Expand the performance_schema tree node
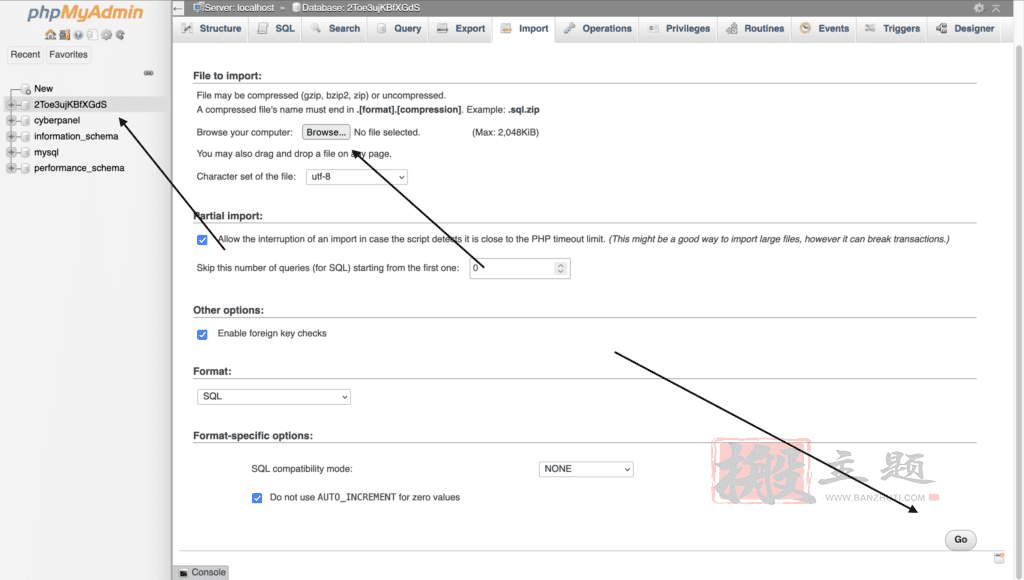1024x580 pixels. (x=11, y=169)
